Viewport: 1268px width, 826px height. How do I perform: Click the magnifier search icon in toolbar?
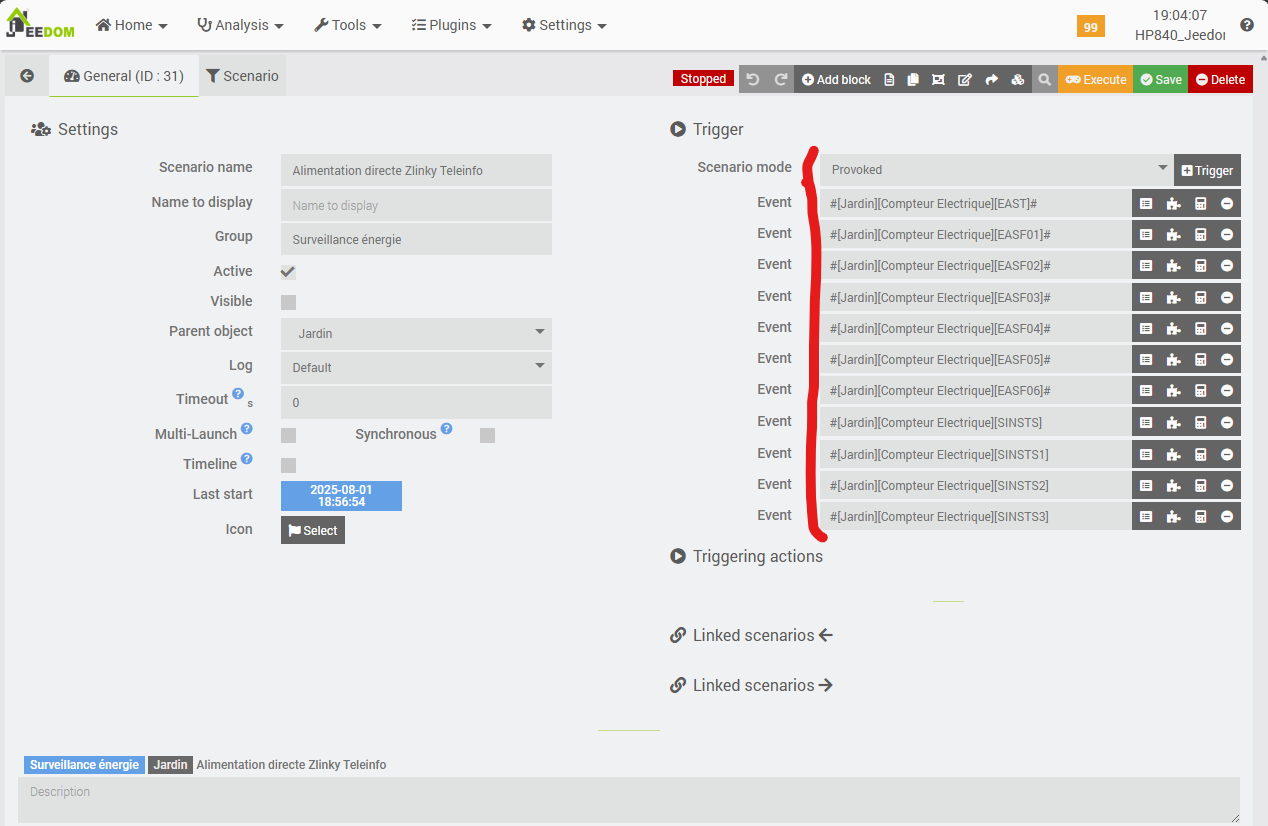click(x=1044, y=80)
